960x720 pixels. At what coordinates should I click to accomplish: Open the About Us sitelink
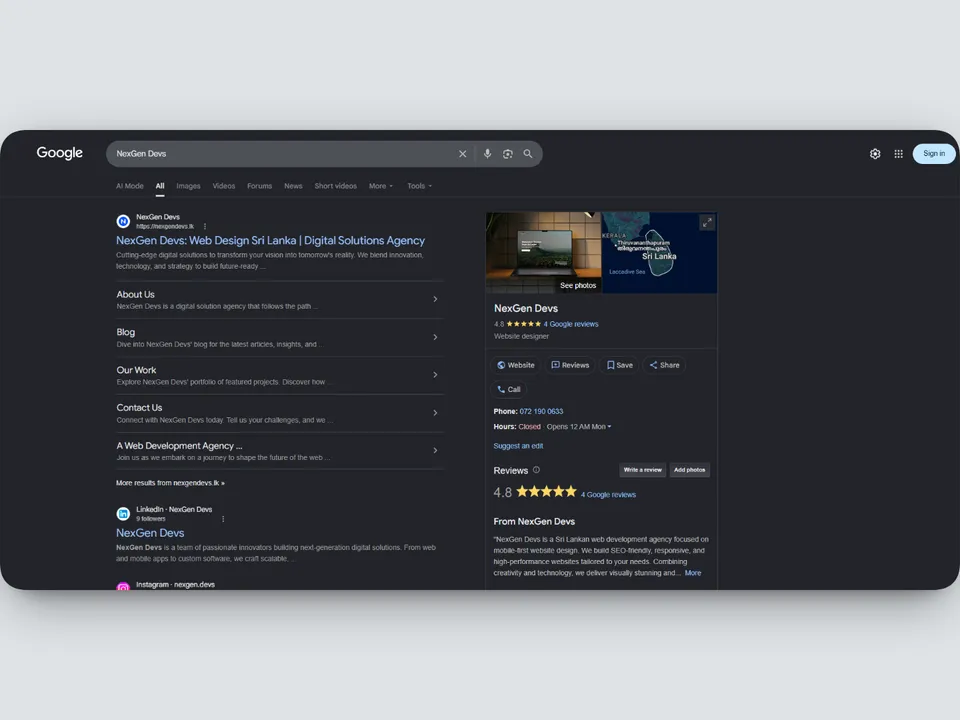135,294
